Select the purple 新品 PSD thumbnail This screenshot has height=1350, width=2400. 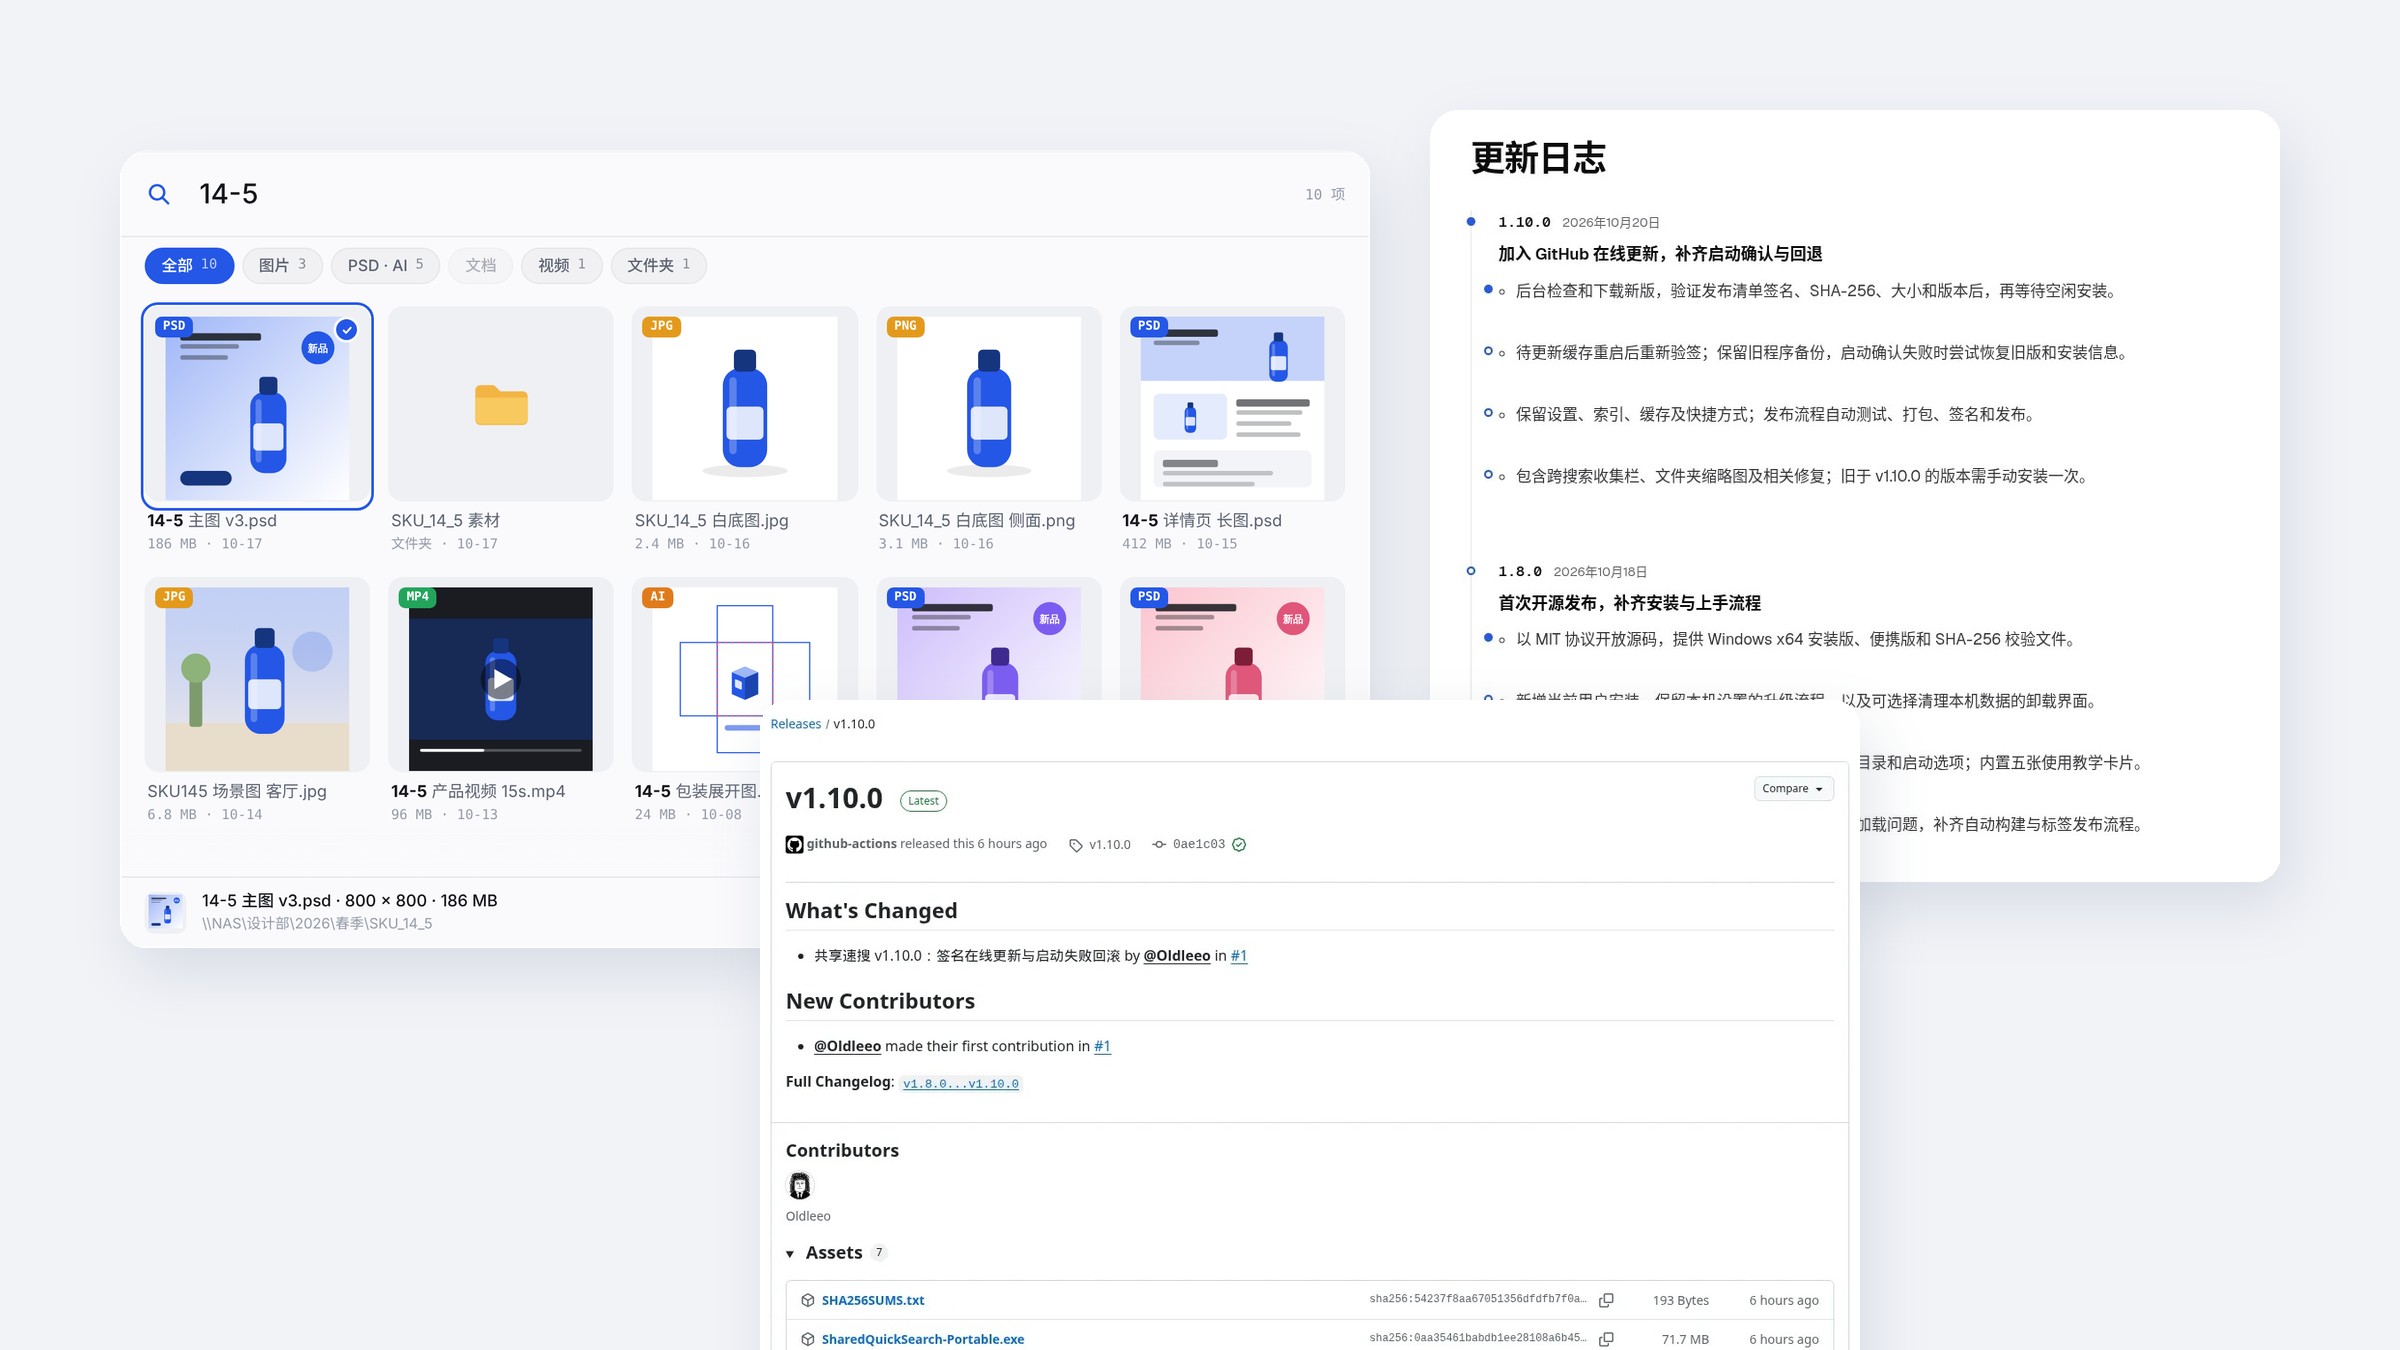[988, 639]
